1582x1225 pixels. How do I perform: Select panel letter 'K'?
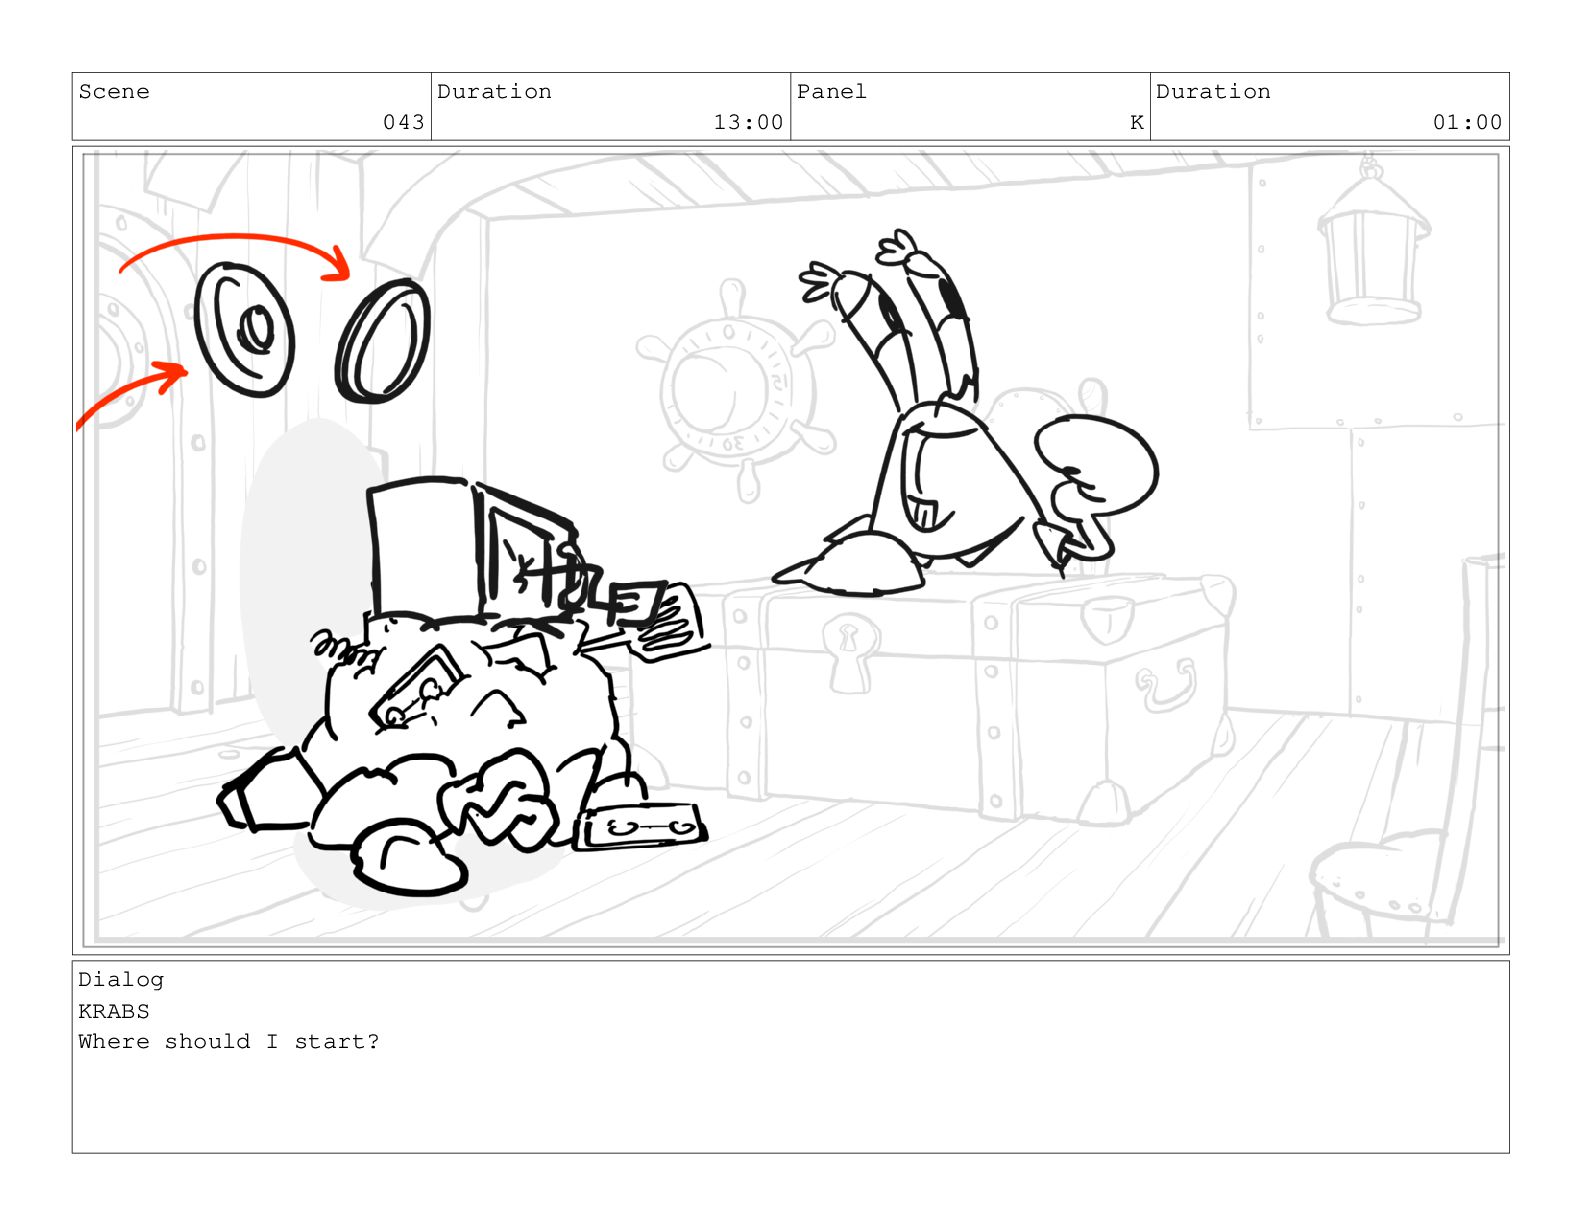(1137, 122)
